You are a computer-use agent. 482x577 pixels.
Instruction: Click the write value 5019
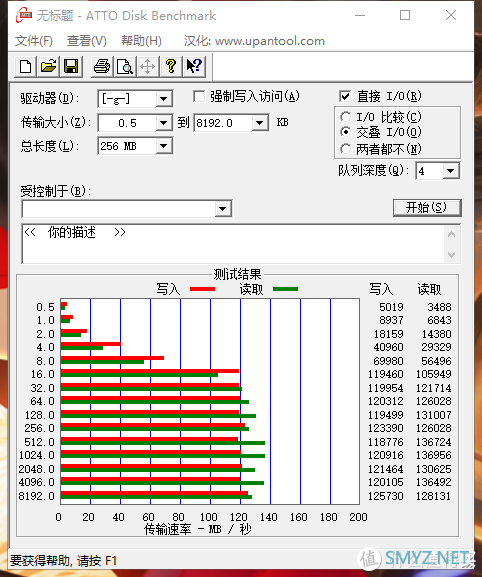point(391,307)
